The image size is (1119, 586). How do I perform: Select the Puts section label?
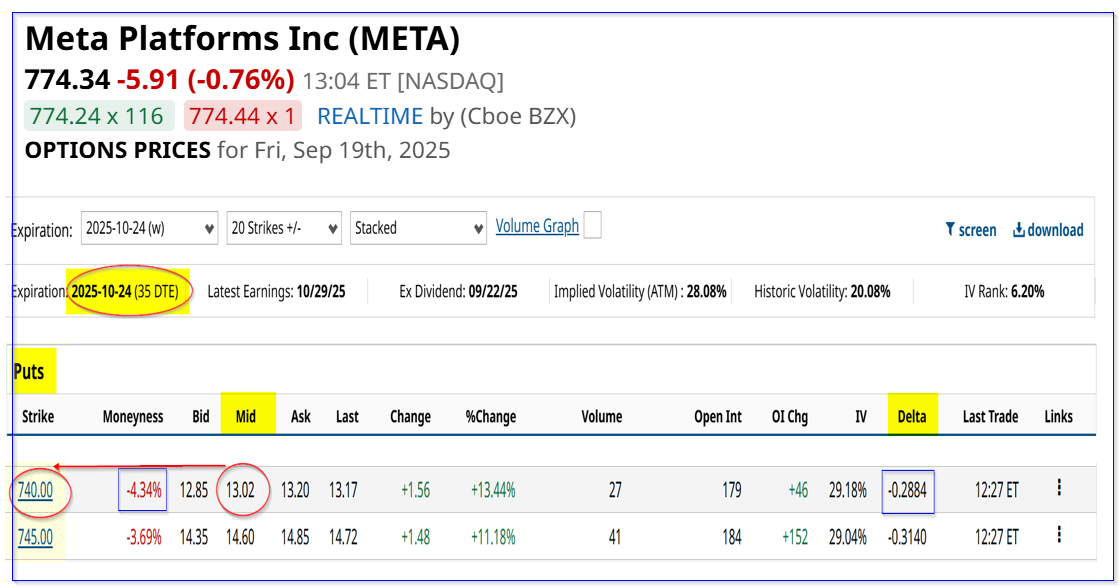pyautogui.click(x=29, y=372)
